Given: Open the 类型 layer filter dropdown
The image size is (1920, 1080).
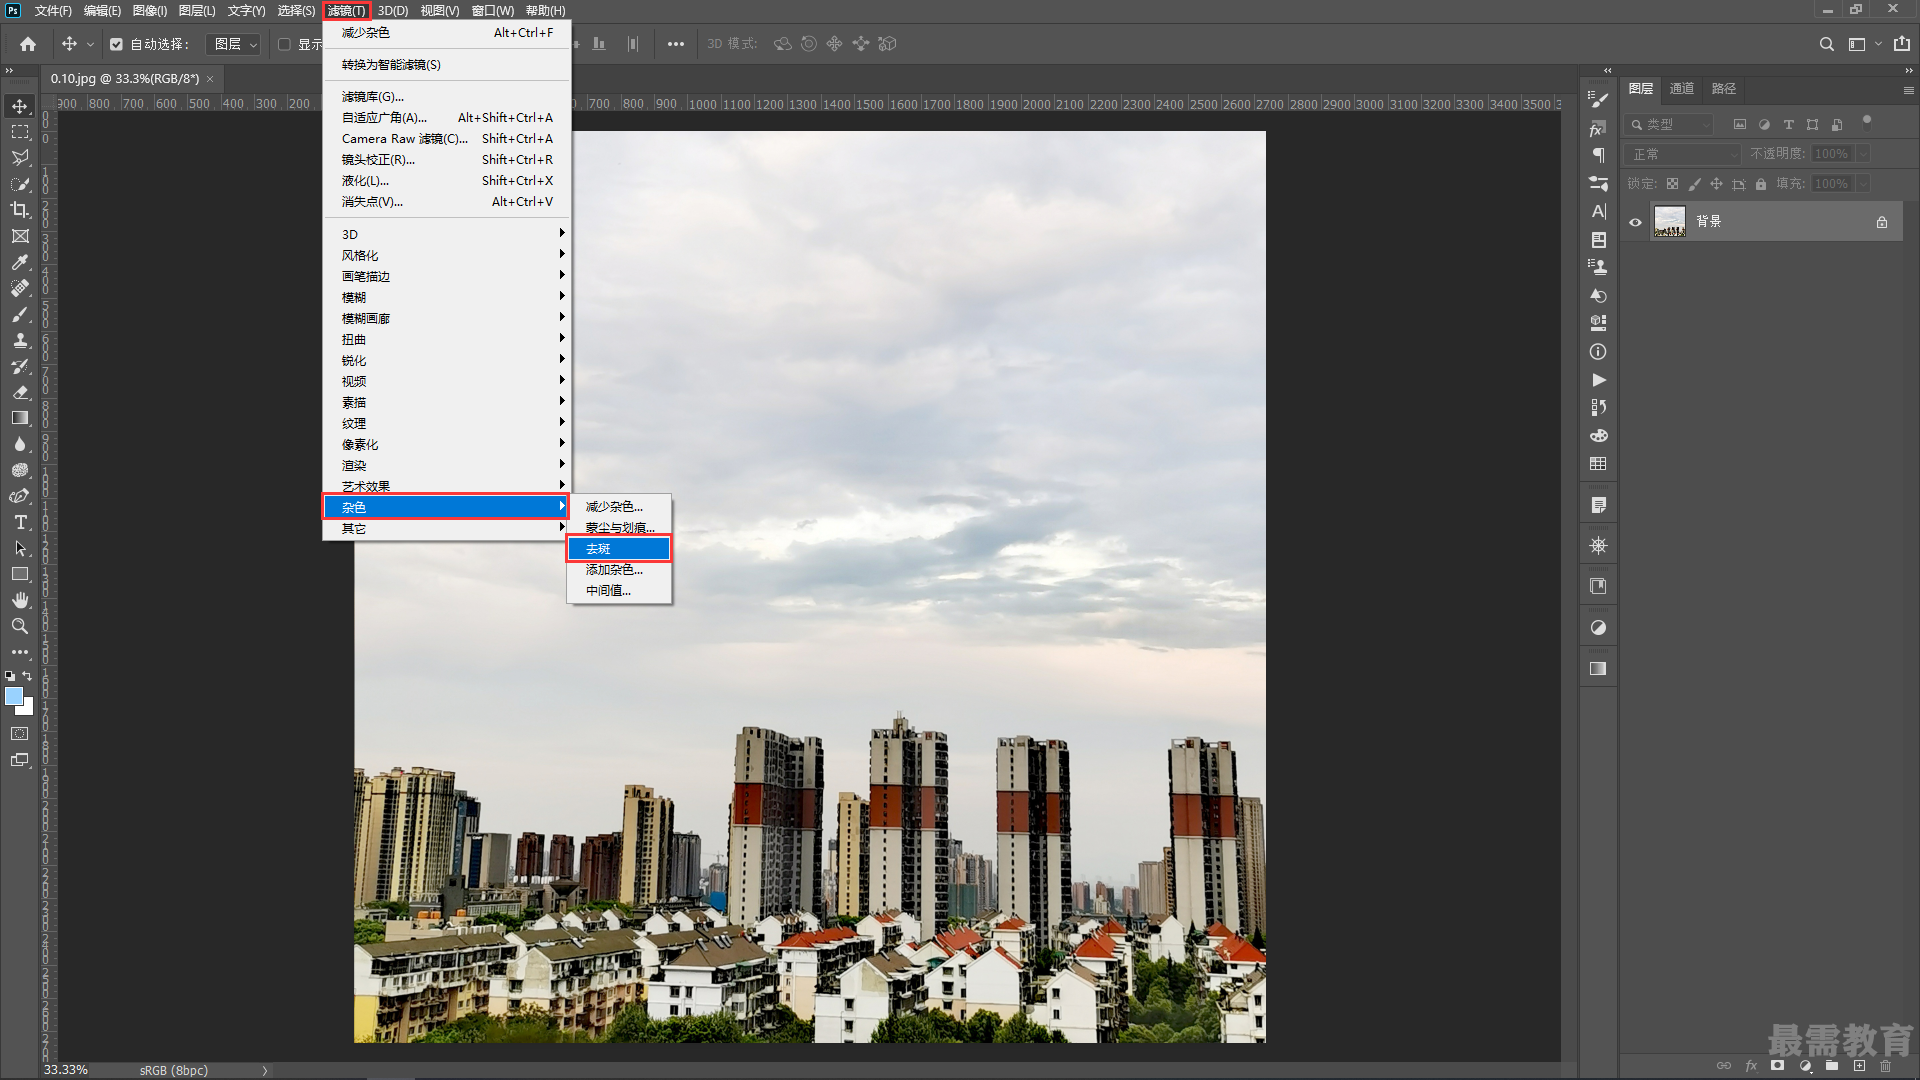Looking at the screenshot, I should pyautogui.click(x=1670, y=125).
